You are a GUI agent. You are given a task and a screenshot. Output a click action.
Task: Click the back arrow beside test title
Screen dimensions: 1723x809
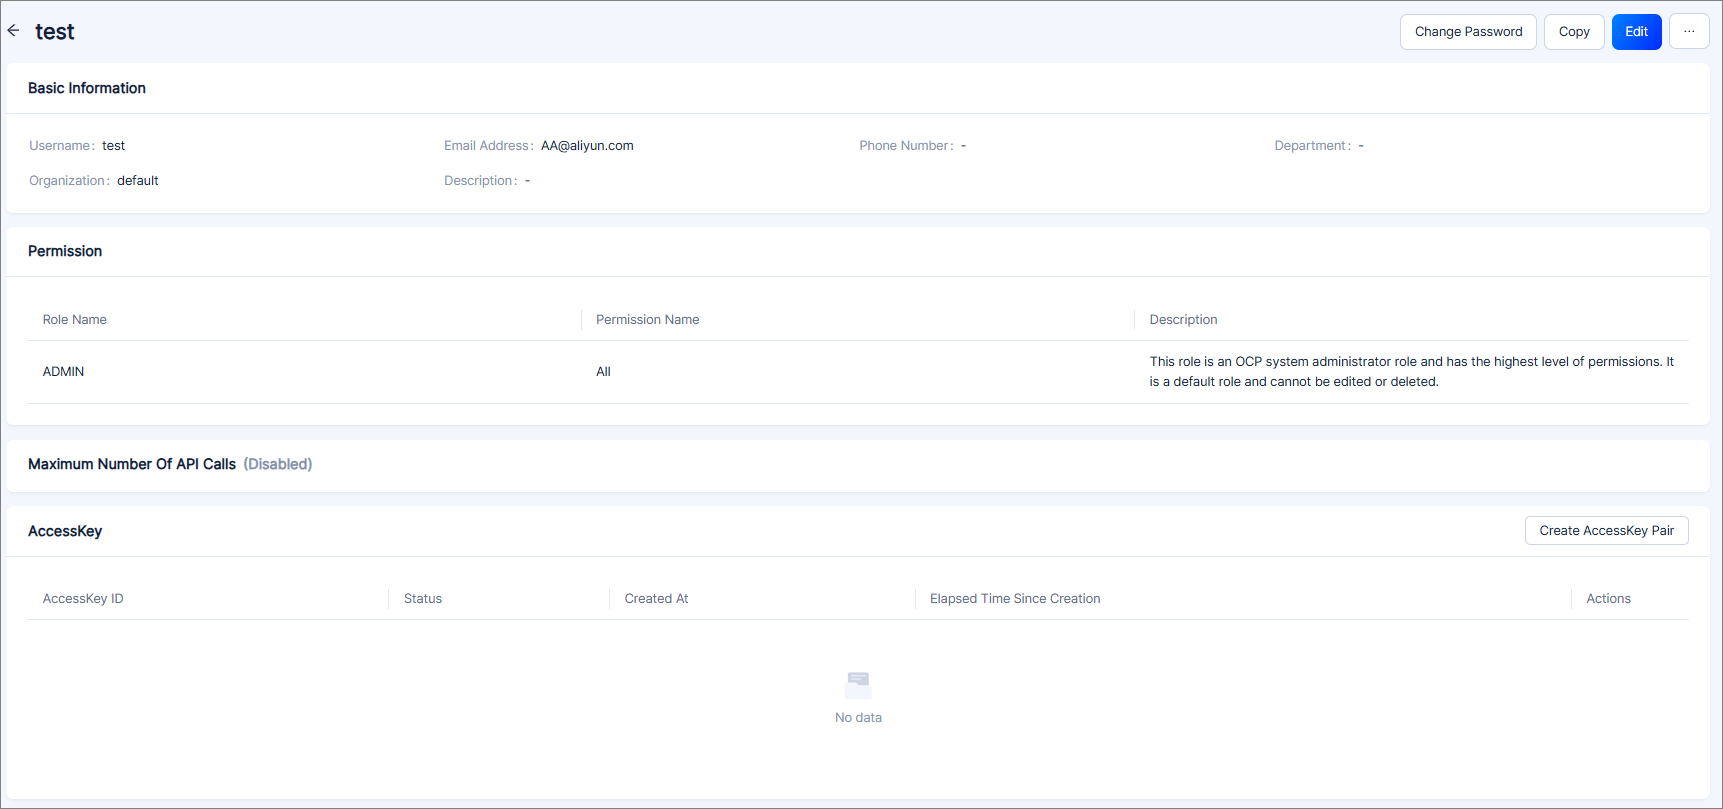13,31
